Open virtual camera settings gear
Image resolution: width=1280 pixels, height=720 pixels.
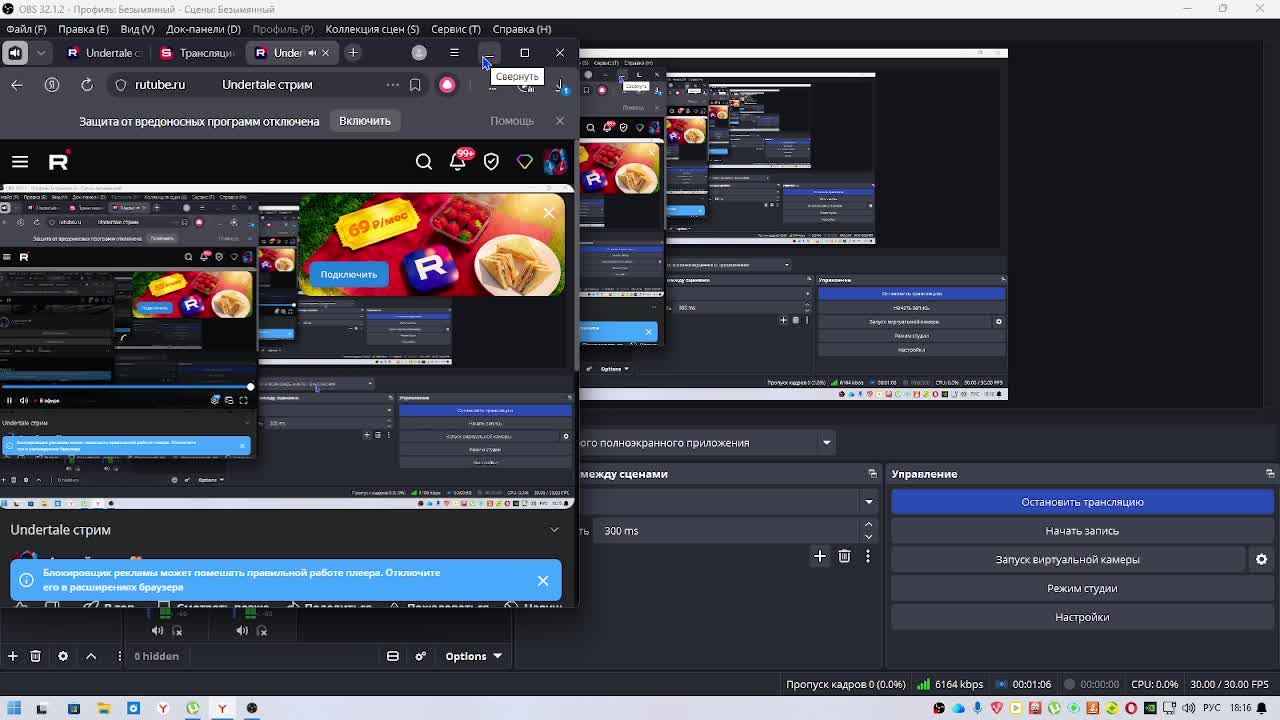1262,560
